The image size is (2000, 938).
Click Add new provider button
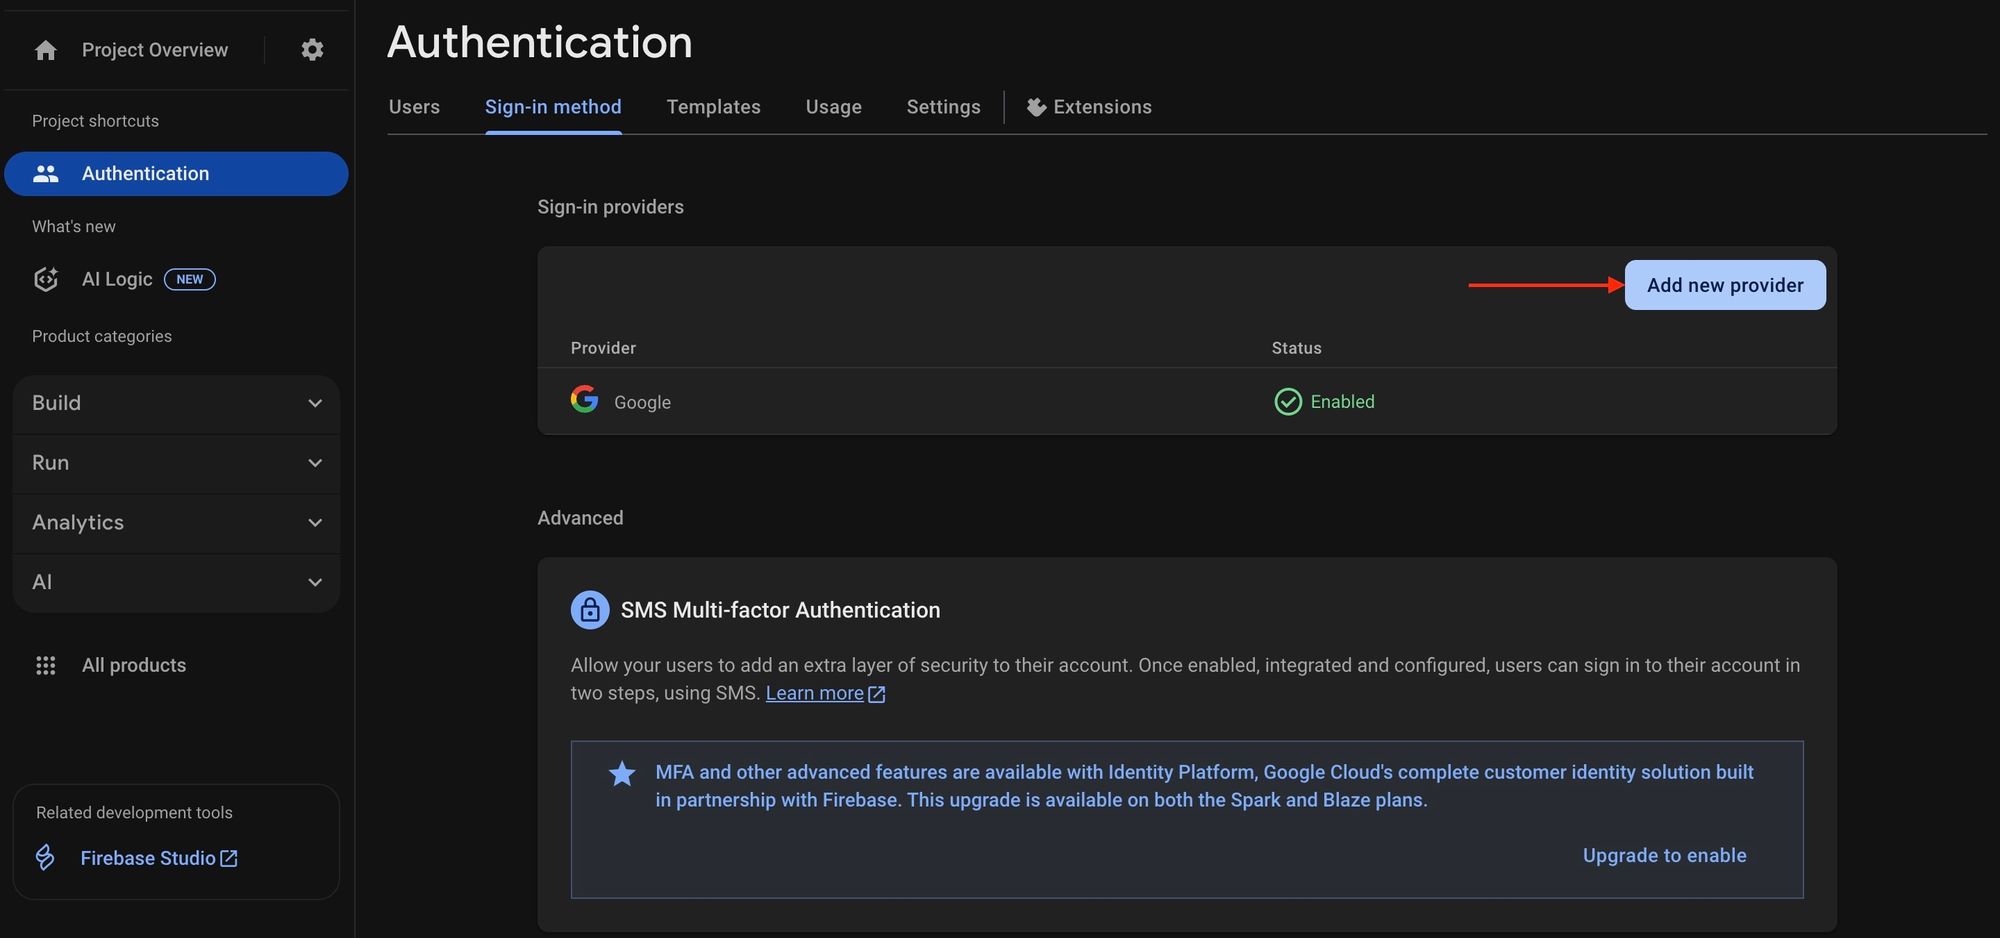[x=1725, y=285]
